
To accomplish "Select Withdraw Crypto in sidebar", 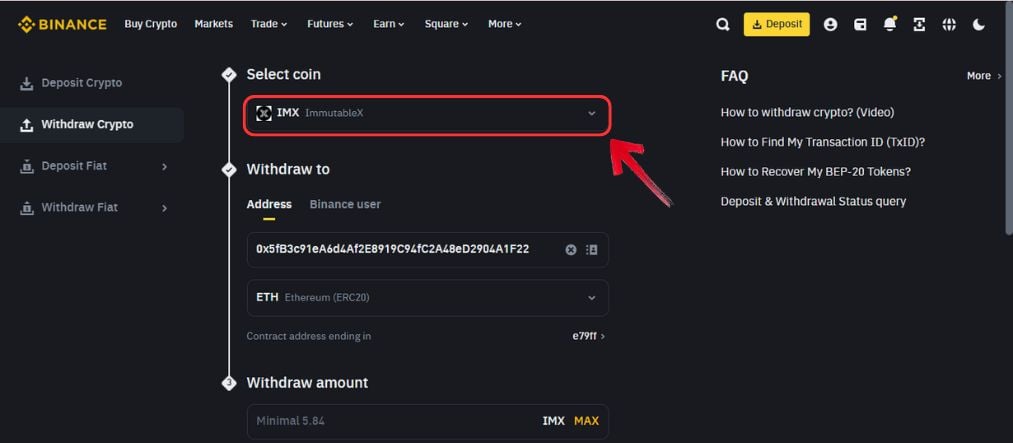I will pyautogui.click(x=92, y=125).
